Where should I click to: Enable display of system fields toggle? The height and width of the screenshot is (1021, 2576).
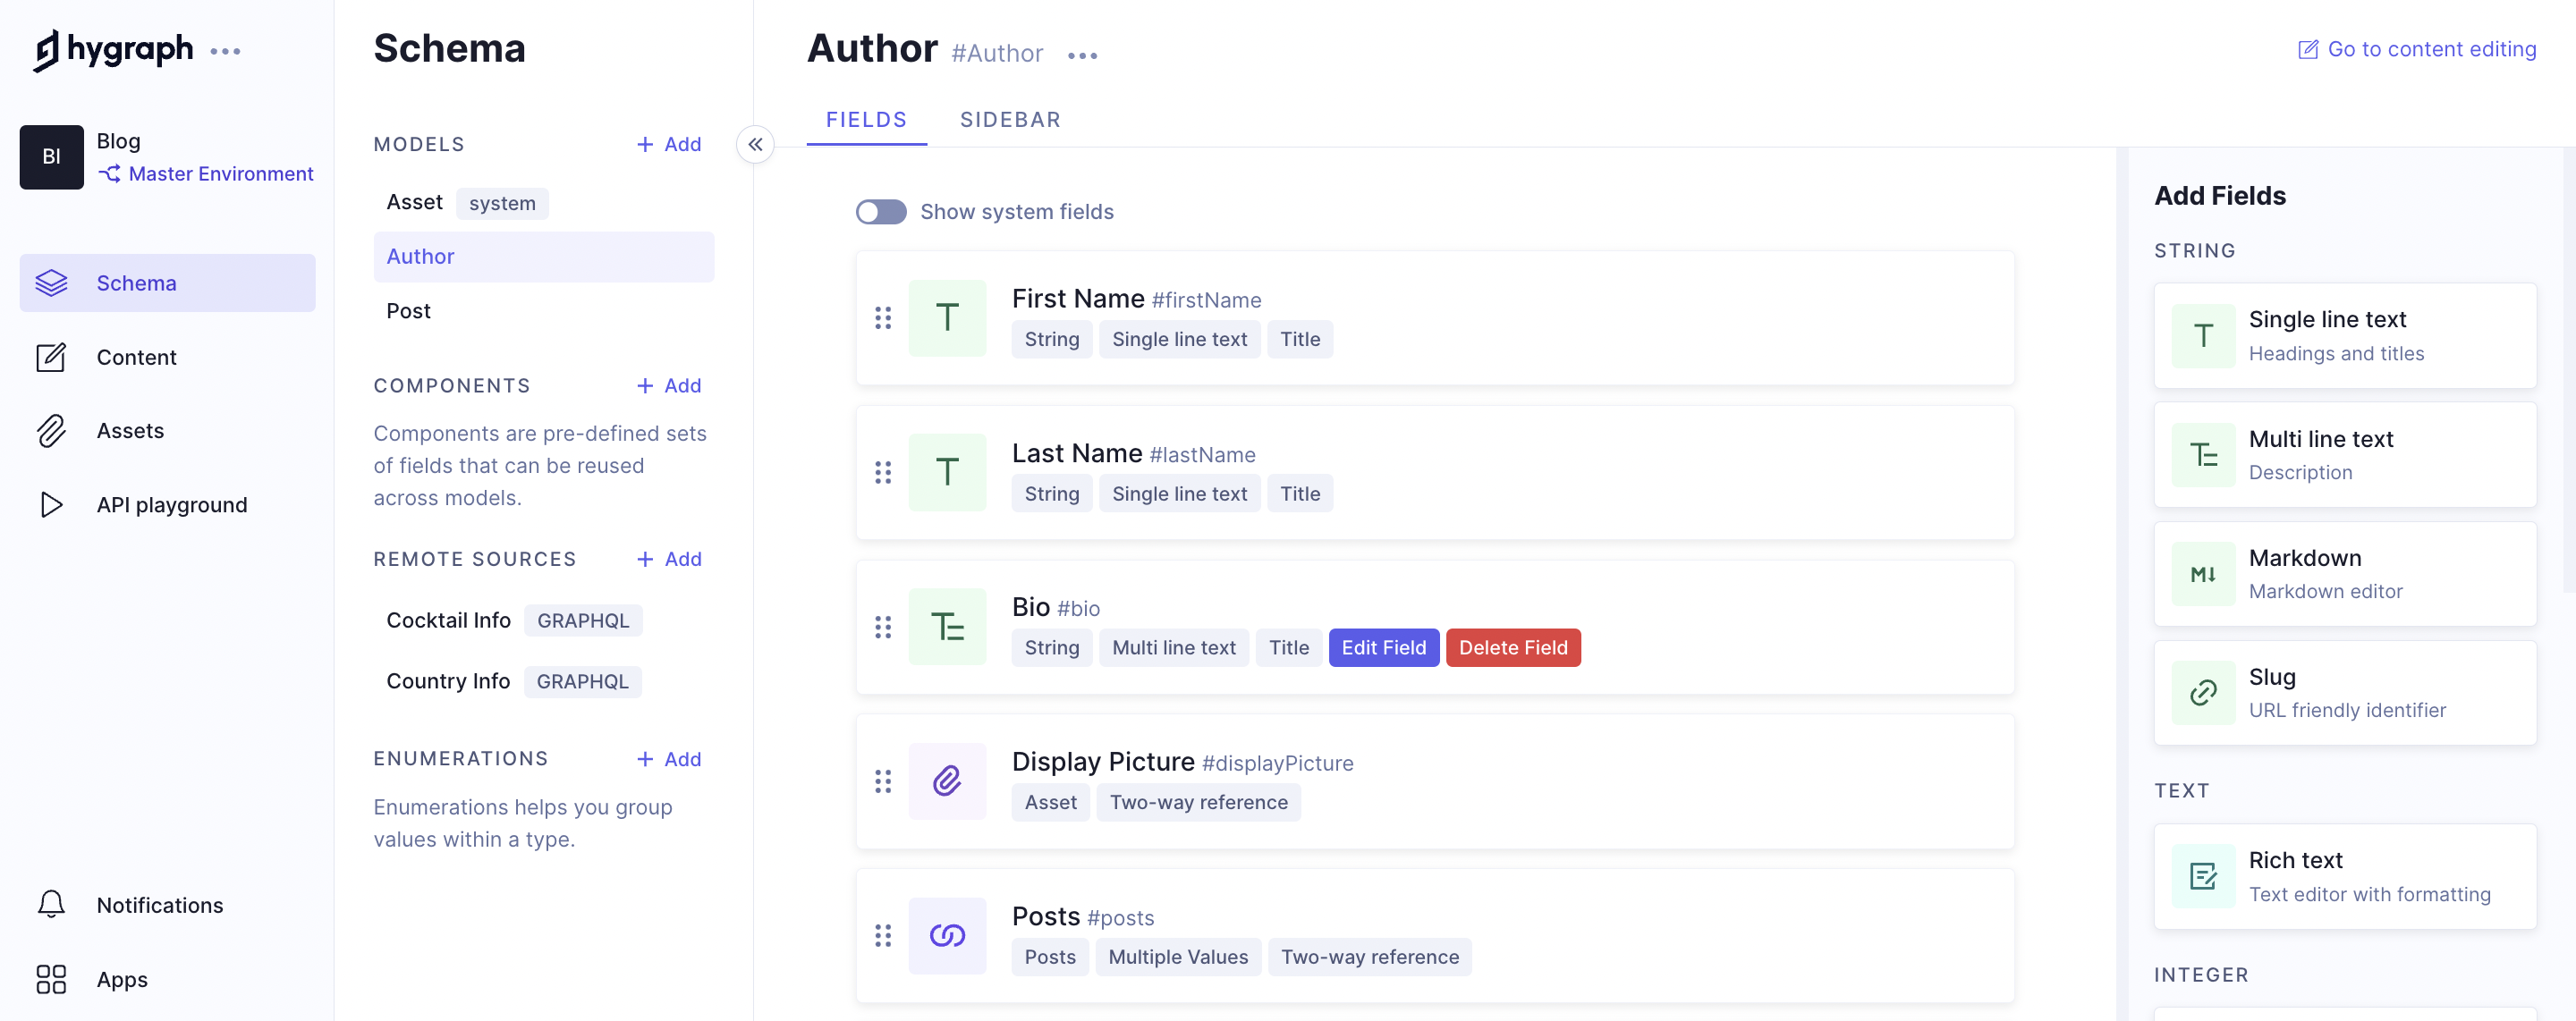coord(879,210)
